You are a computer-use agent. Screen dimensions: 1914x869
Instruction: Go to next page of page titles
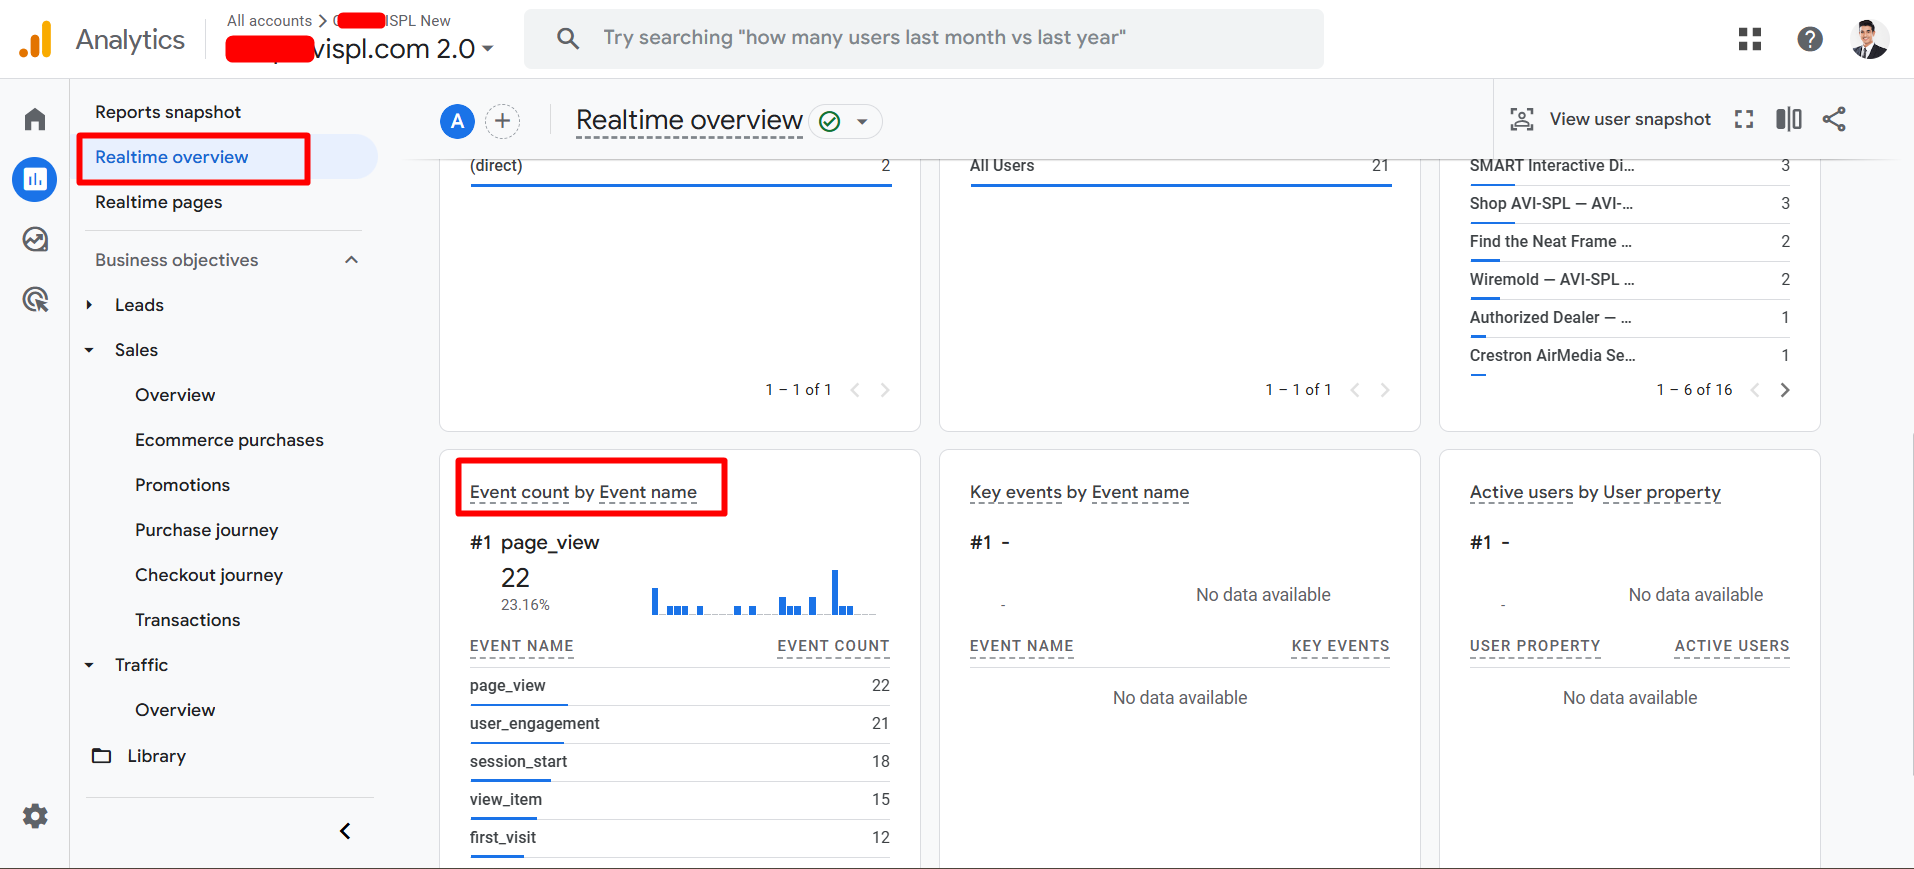1785,390
